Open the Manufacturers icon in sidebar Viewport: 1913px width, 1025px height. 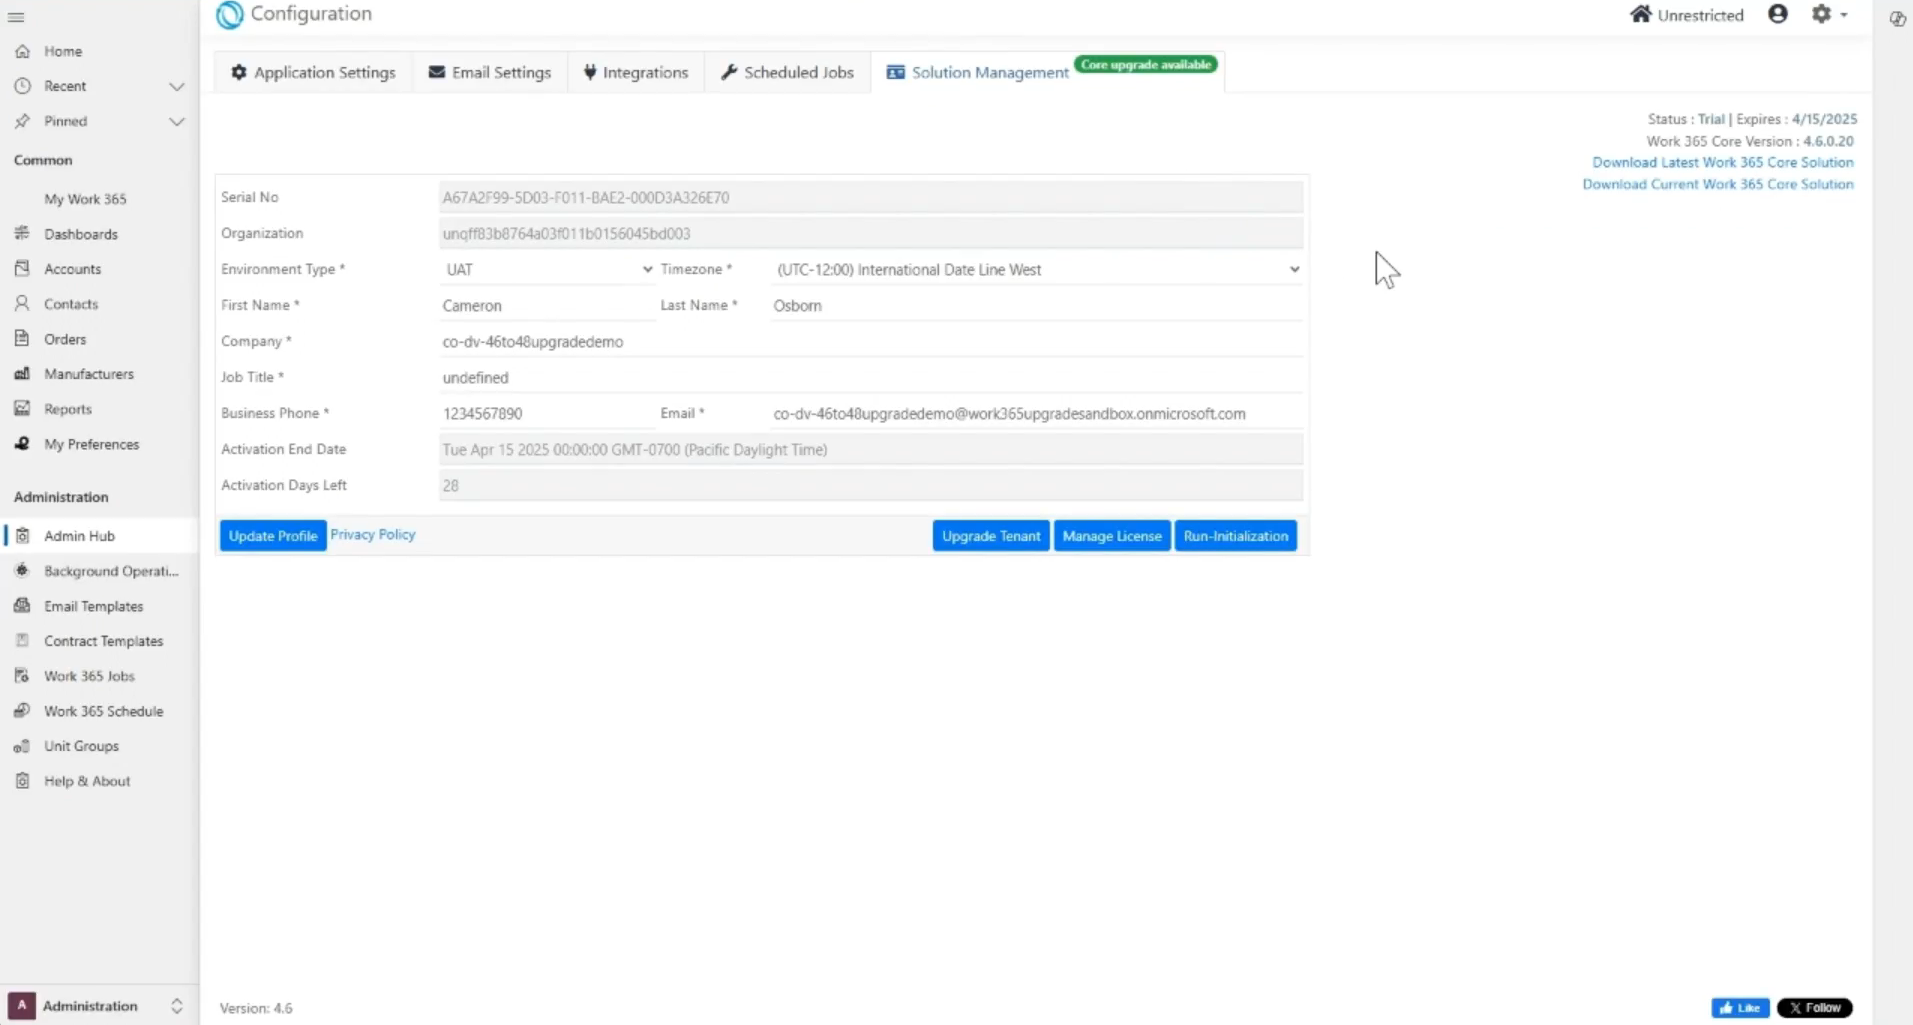[x=22, y=374]
